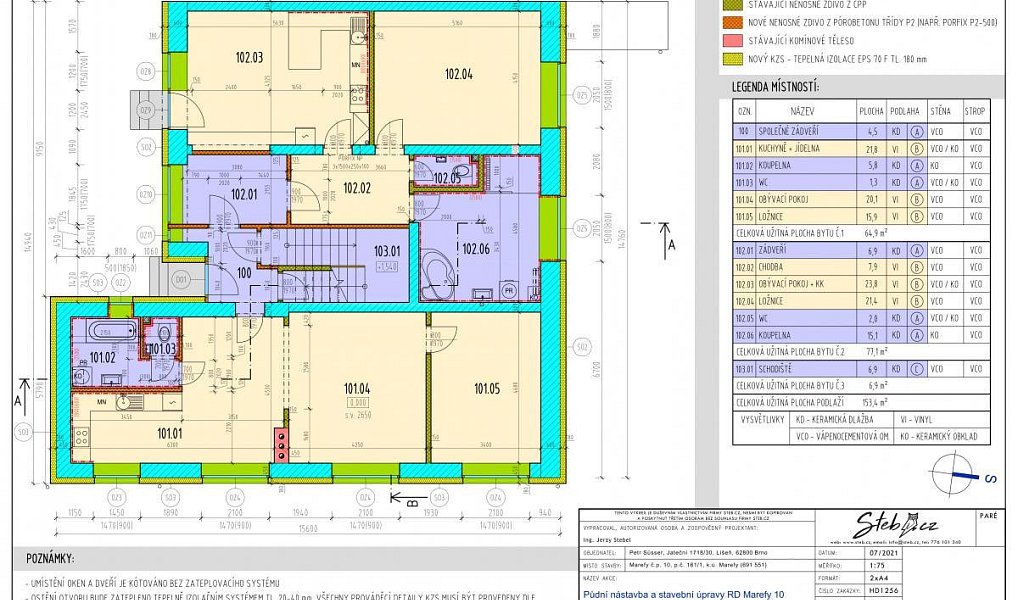Click the toilet symbol in room 101.03
Image resolution: width=1018 pixels, height=600 pixels.
point(164,334)
